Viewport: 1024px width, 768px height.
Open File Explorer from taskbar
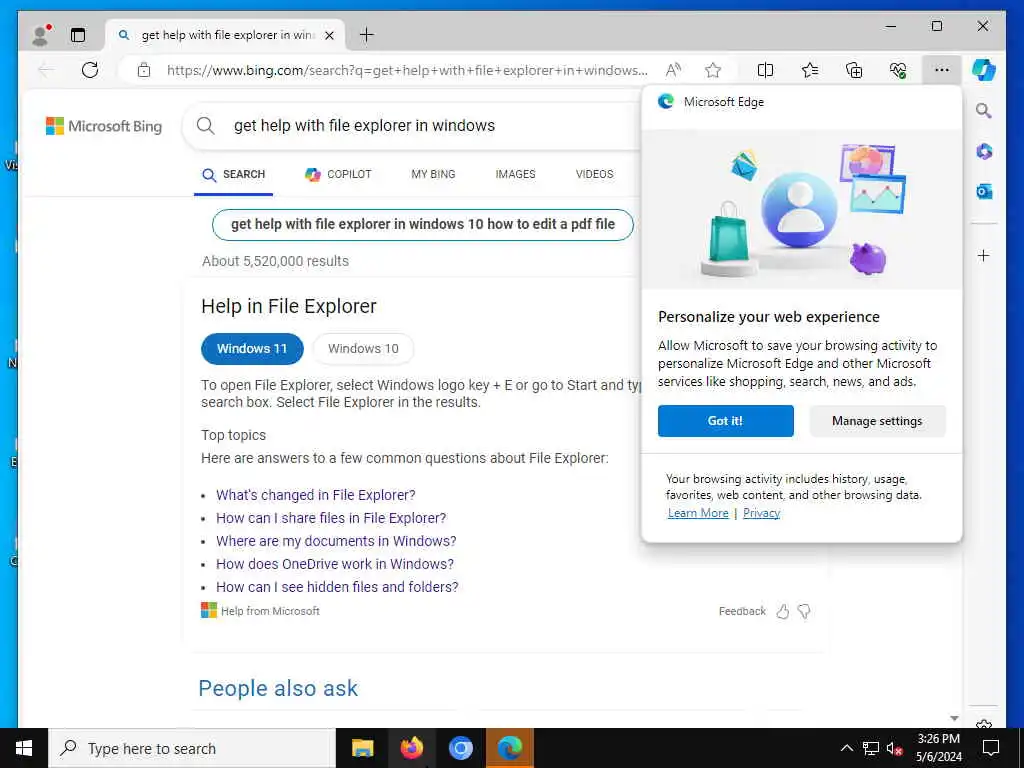click(x=362, y=748)
